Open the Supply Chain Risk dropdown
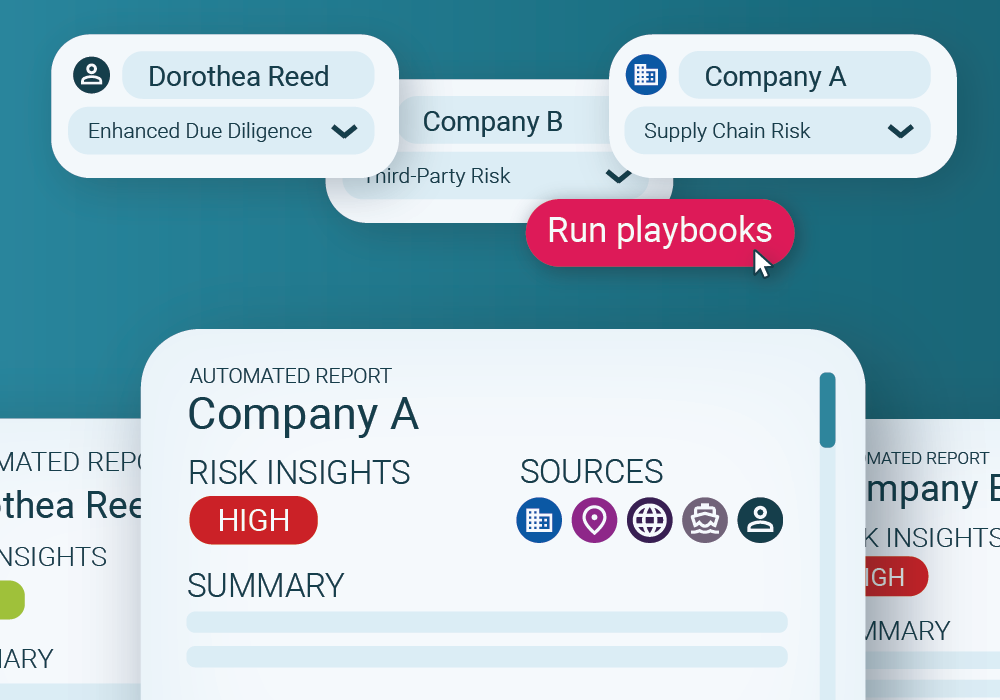 [777, 131]
